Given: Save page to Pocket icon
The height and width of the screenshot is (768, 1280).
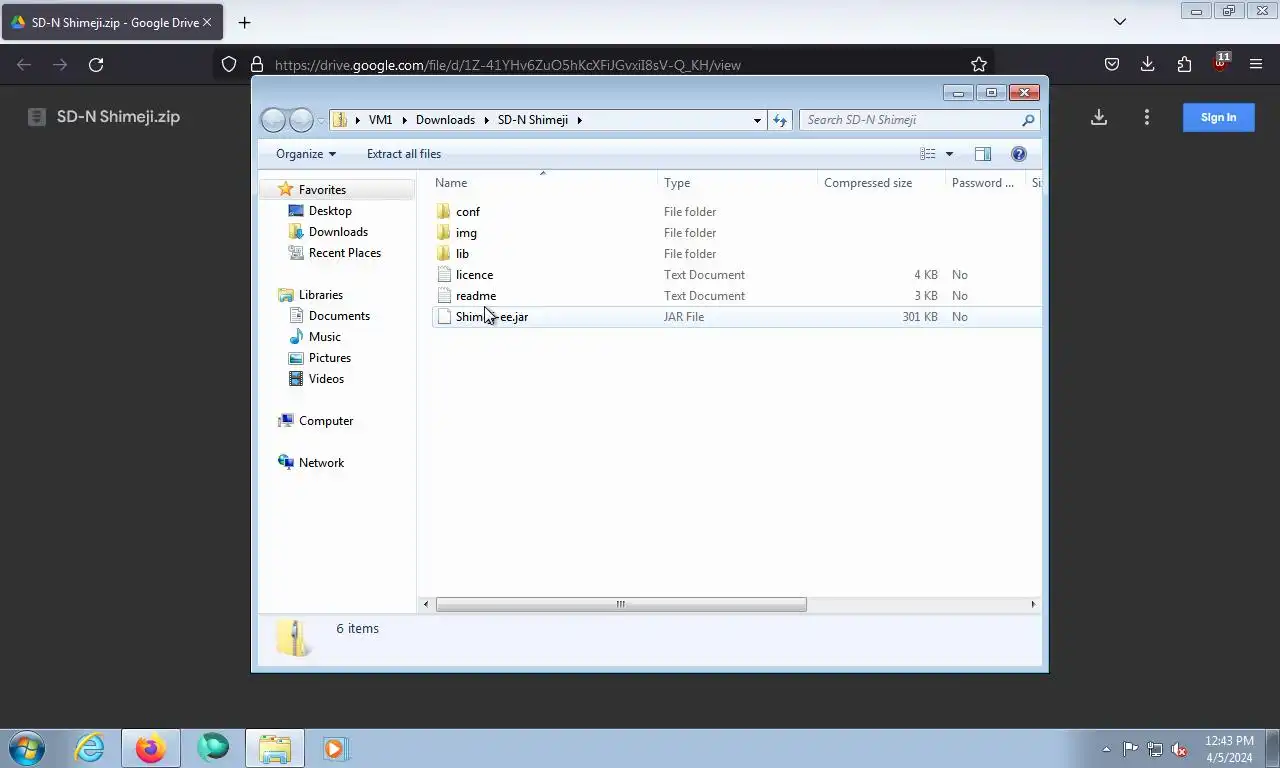Looking at the screenshot, I should (1112, 65).
